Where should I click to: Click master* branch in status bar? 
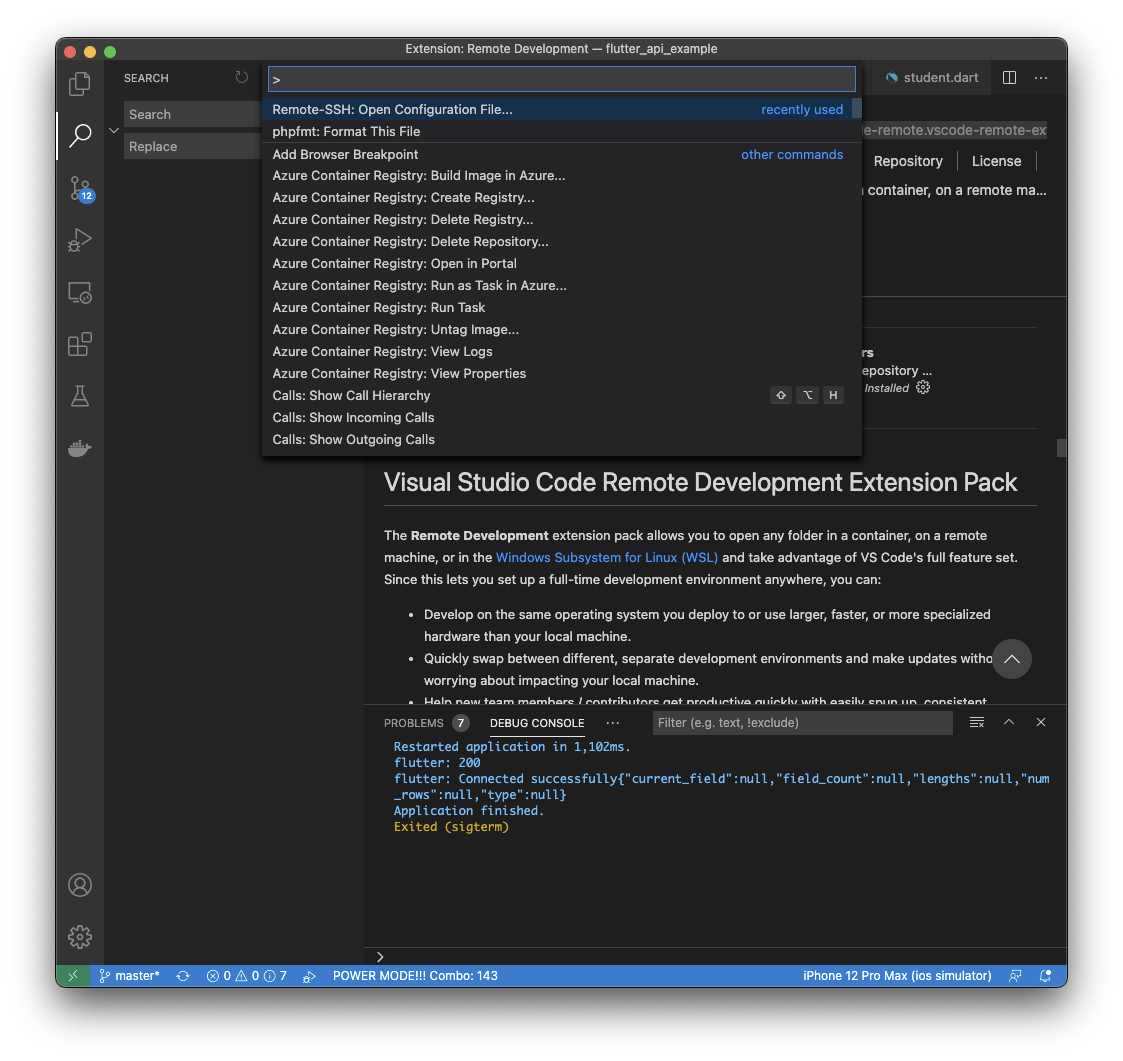pos(129,976)
